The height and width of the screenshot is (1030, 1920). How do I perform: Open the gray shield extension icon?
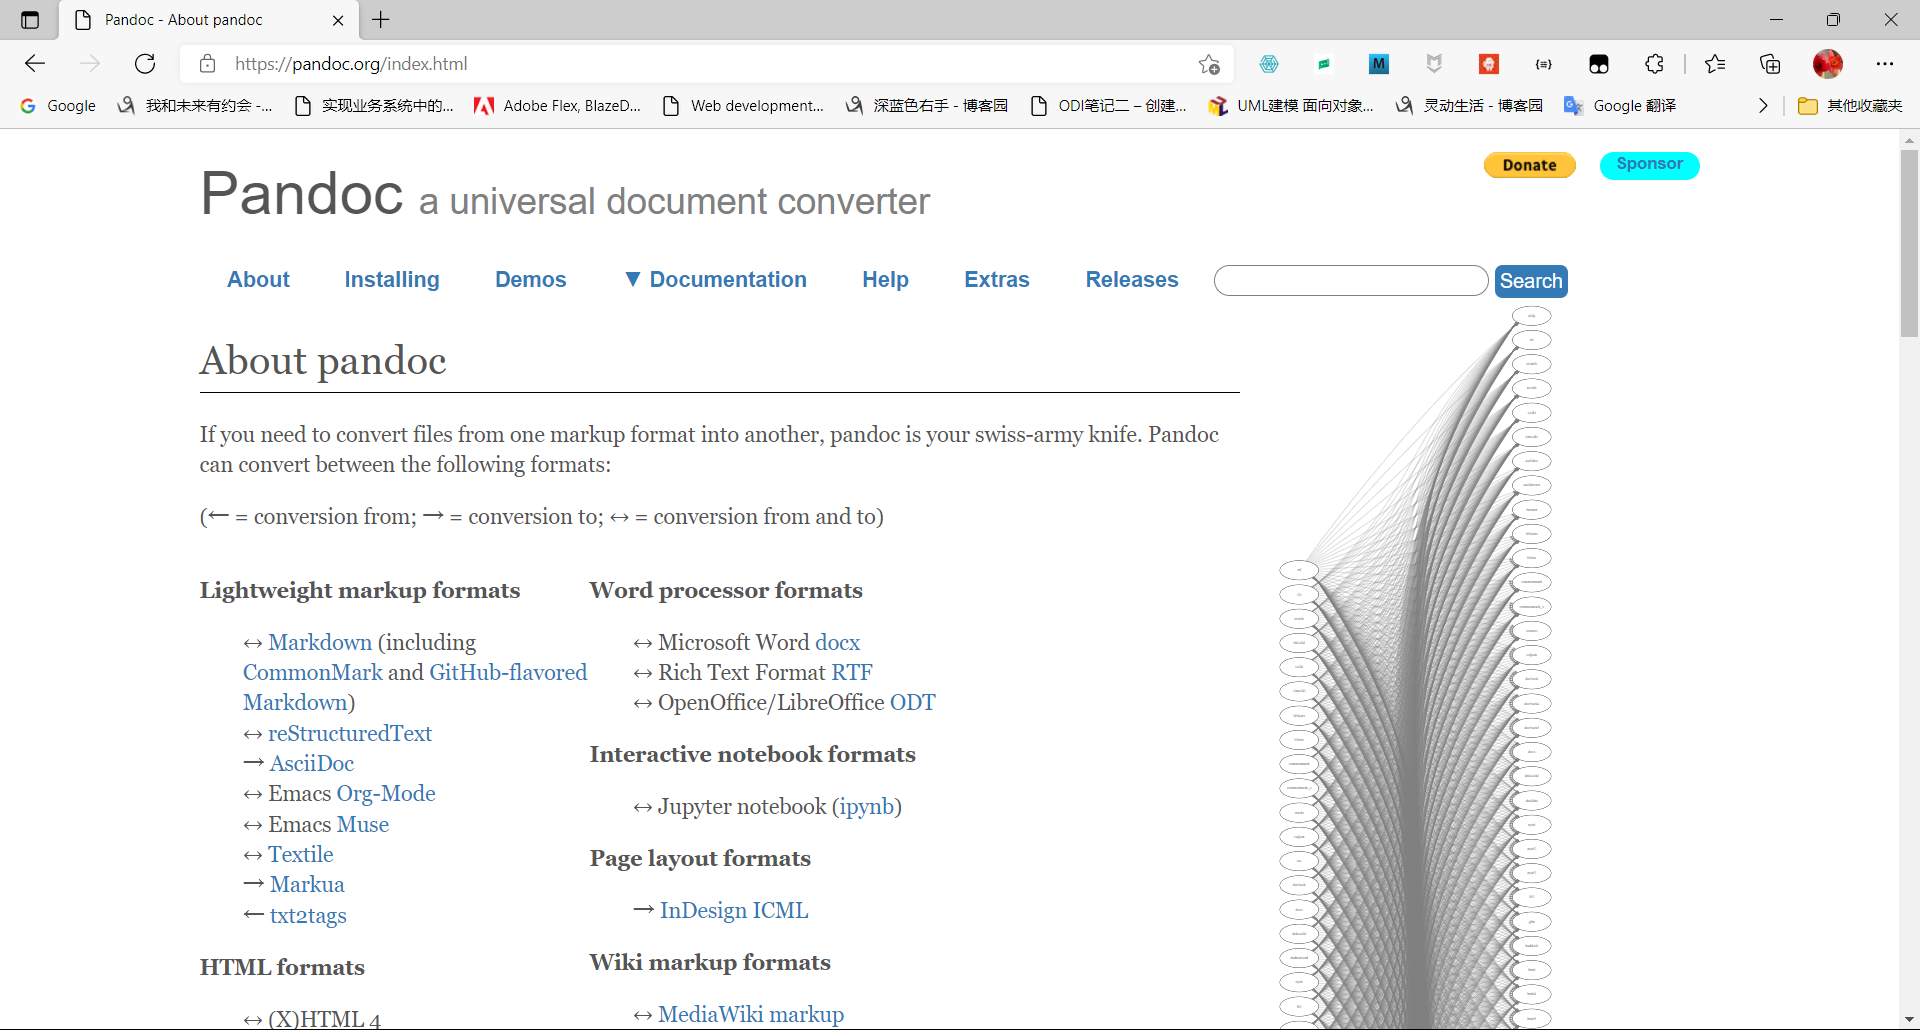[x=1434, y=64]
